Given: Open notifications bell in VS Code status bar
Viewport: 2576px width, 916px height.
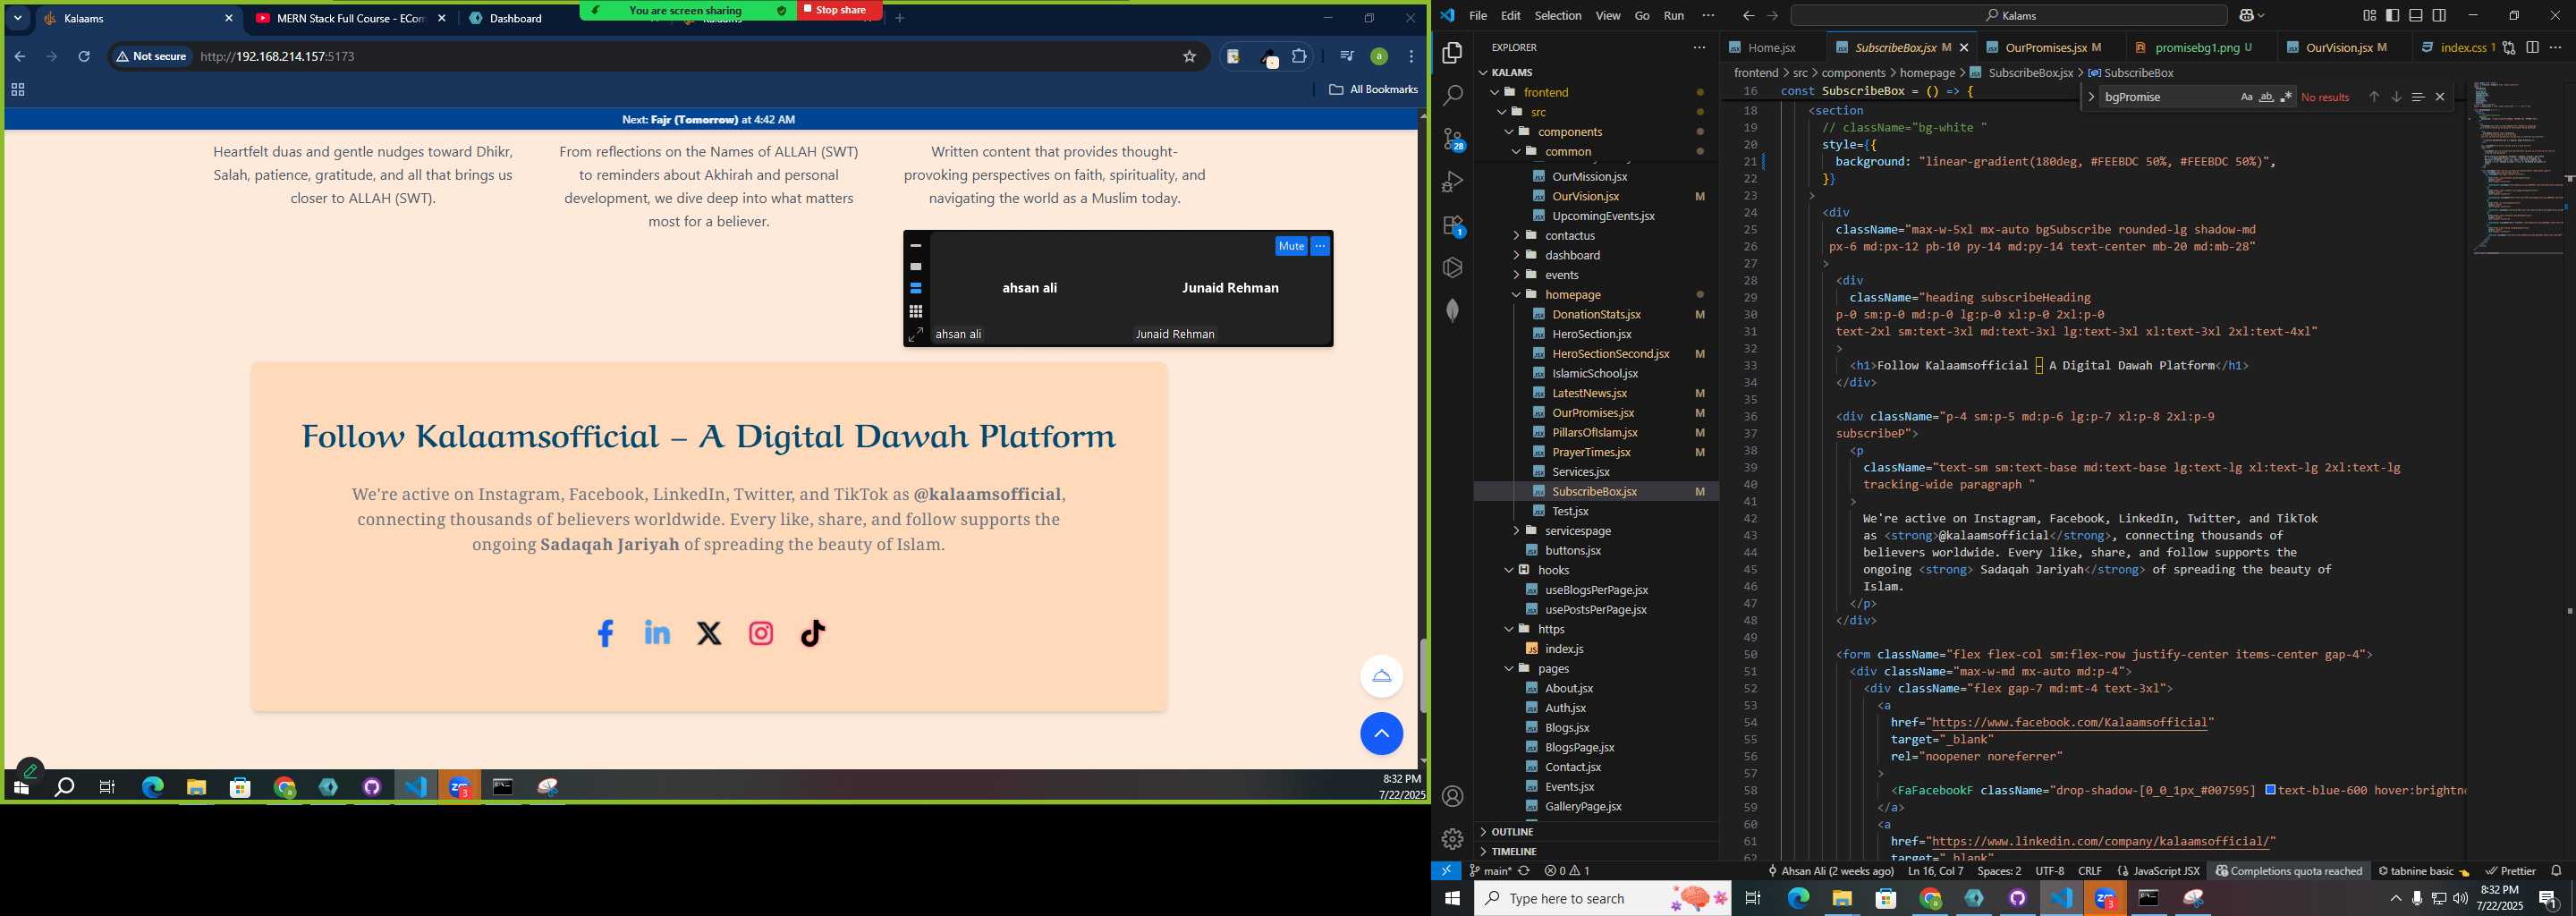Looking at the screenshot, I should click(2556, 870).
